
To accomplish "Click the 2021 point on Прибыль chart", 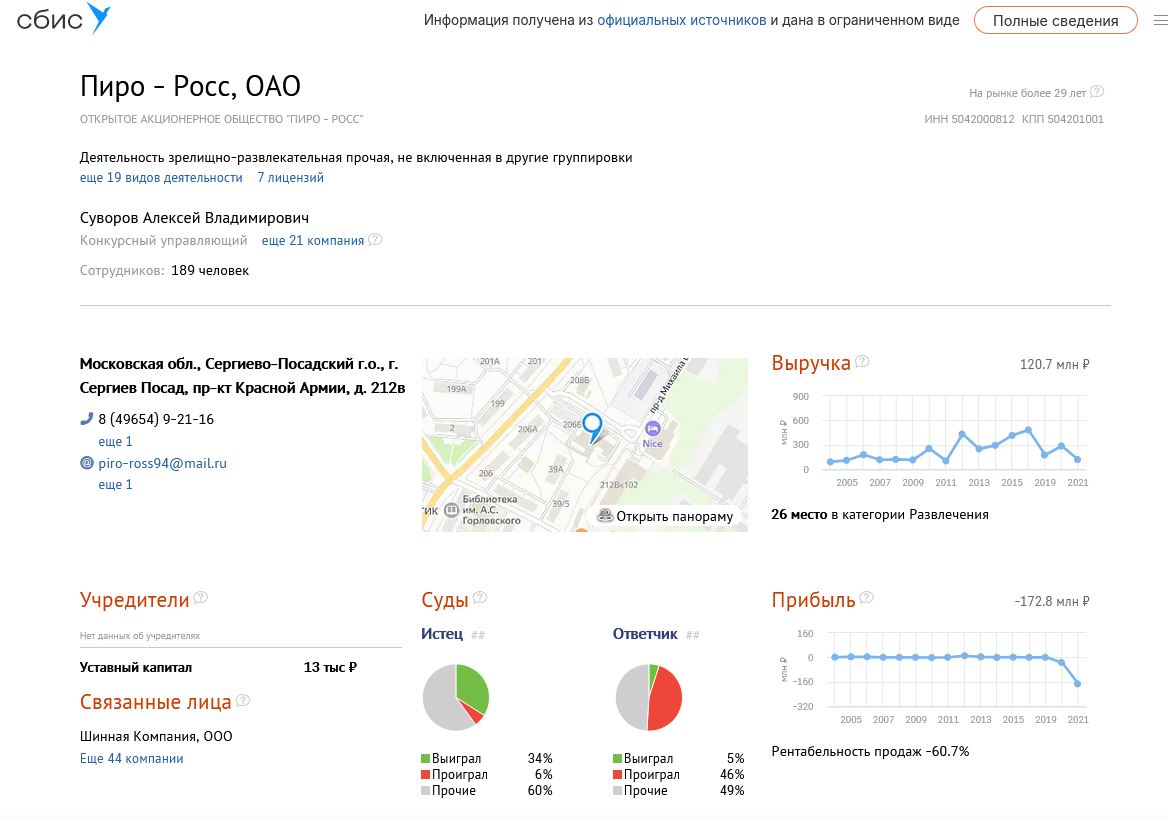I will point(1077,683).
